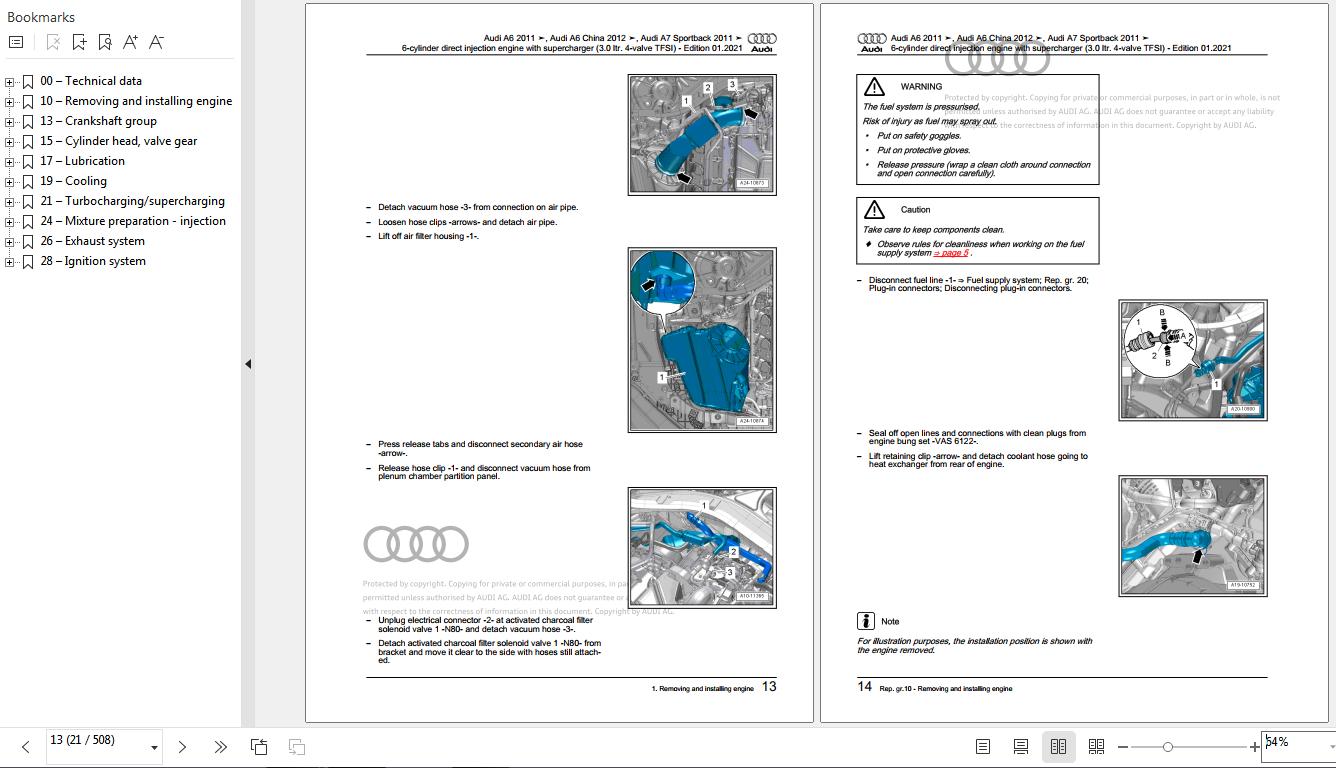Image resolution: width=1336 pixels, height=768 pixels.
Task: Open bookmark 17 – Lubrication
Action: coord(82,161)
